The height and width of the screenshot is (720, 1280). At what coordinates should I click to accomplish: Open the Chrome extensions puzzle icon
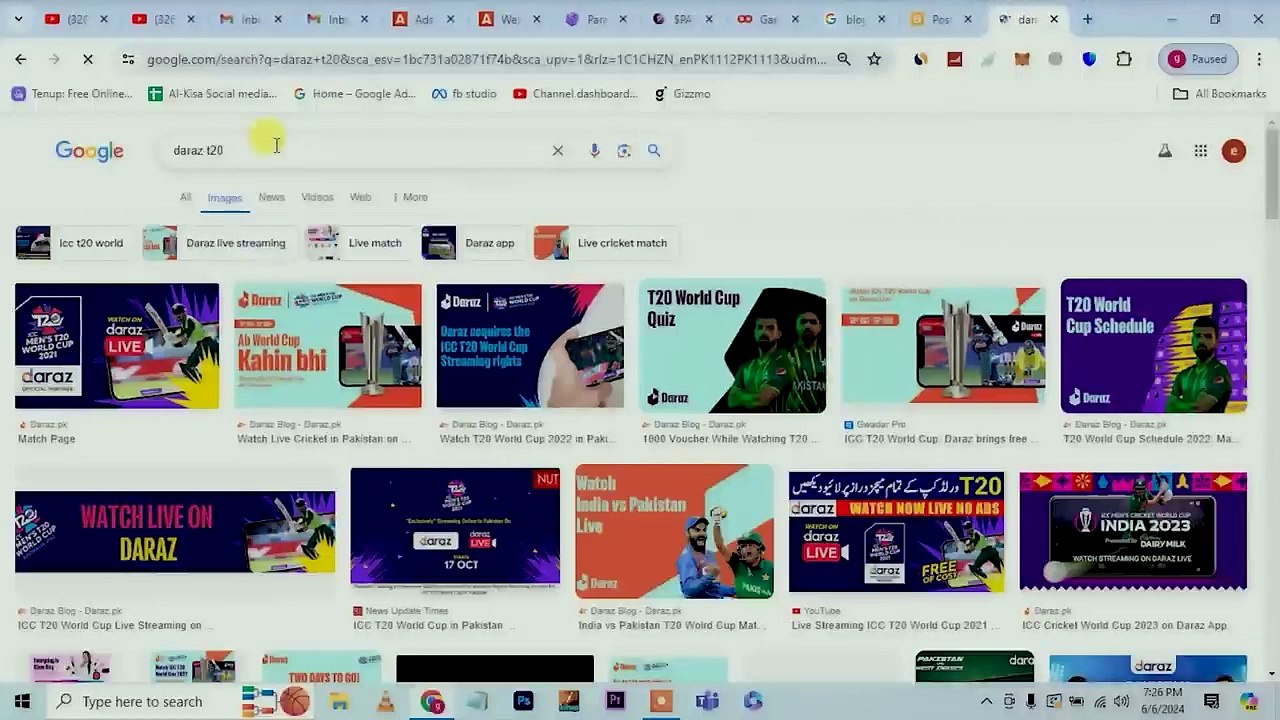(1124, 60)
